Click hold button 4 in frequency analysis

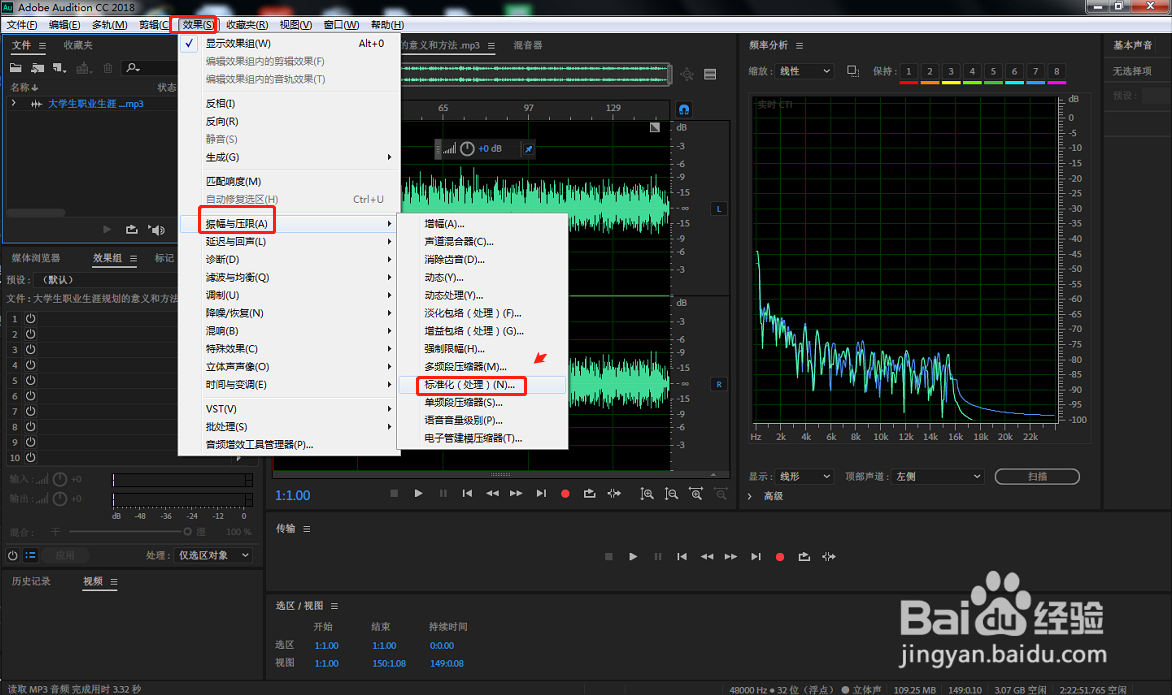(972, 72)
